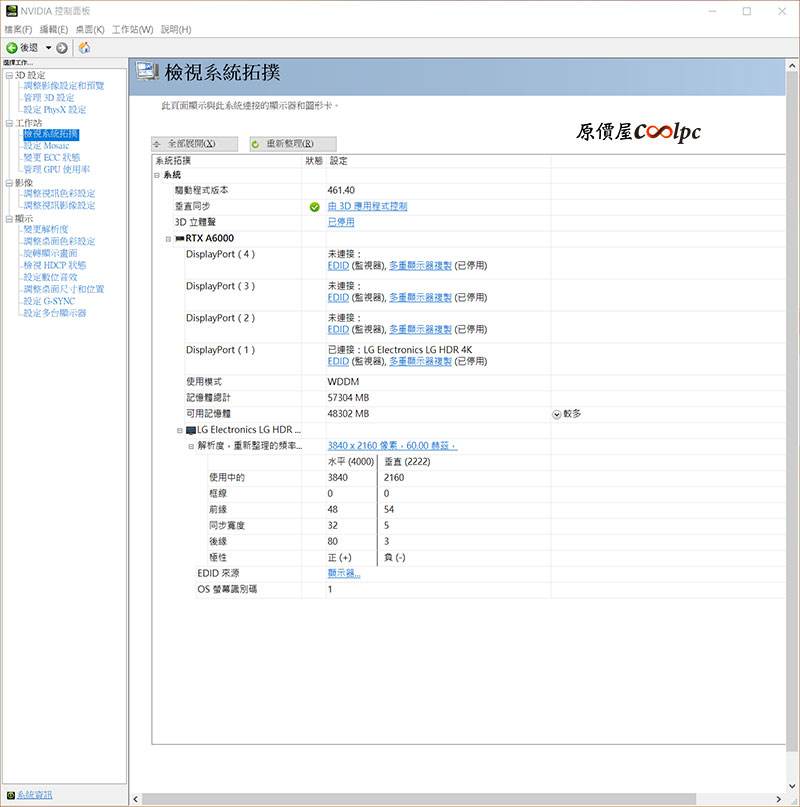
Task: Expand the 較多 memory details chevron
Action: tap(556, 414)
